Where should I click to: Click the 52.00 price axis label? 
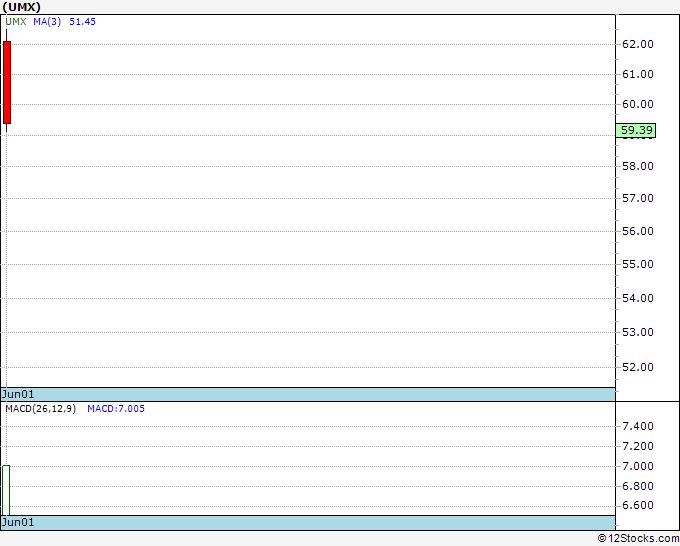[638, 367]
